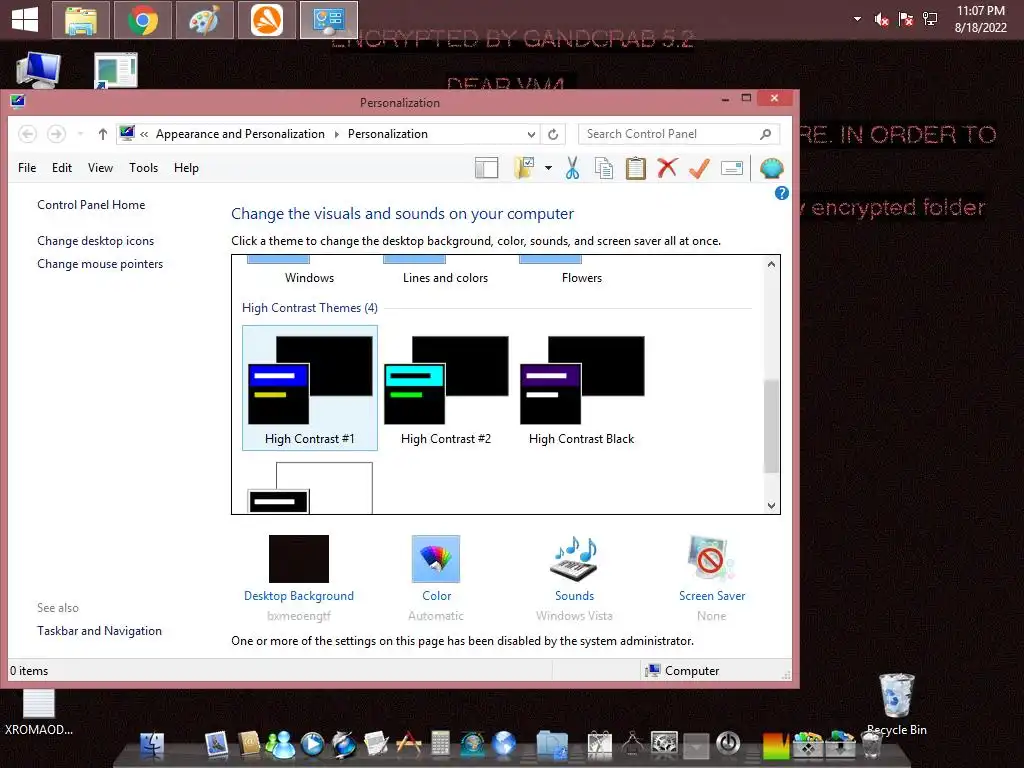Click the folder options toolbar icon
1024x768 pixels.
(x=524, y=168)
